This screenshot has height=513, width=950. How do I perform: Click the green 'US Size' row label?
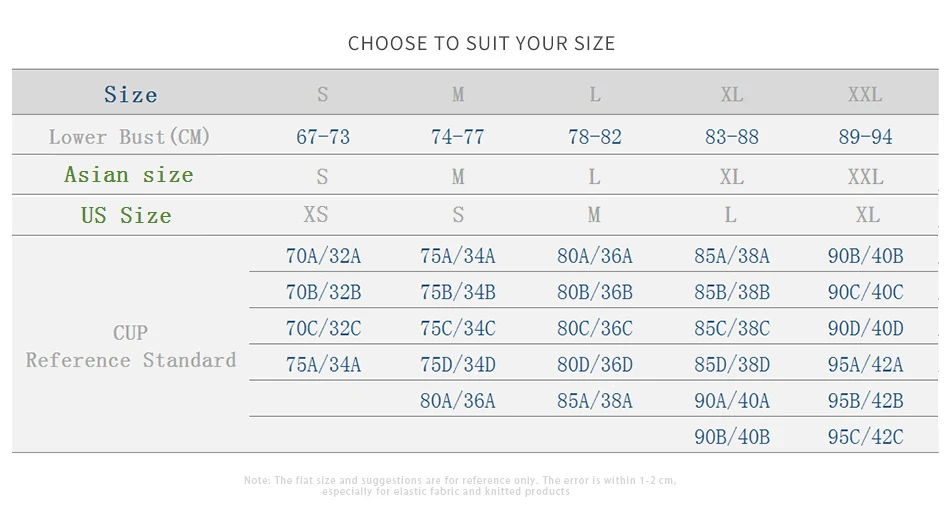coord(126,216)
